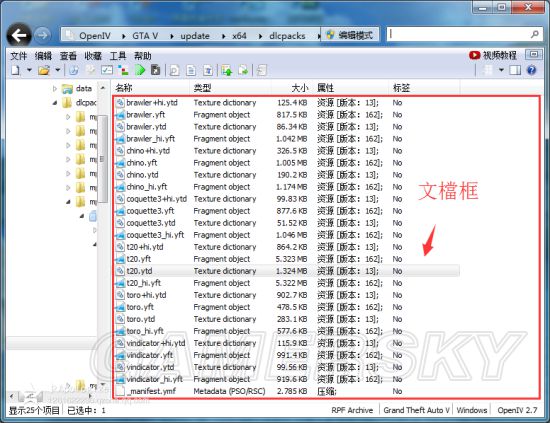Click RPF Archive in the status bar
Viewport: 550px width, 423px height.
[x=352, y=410]
